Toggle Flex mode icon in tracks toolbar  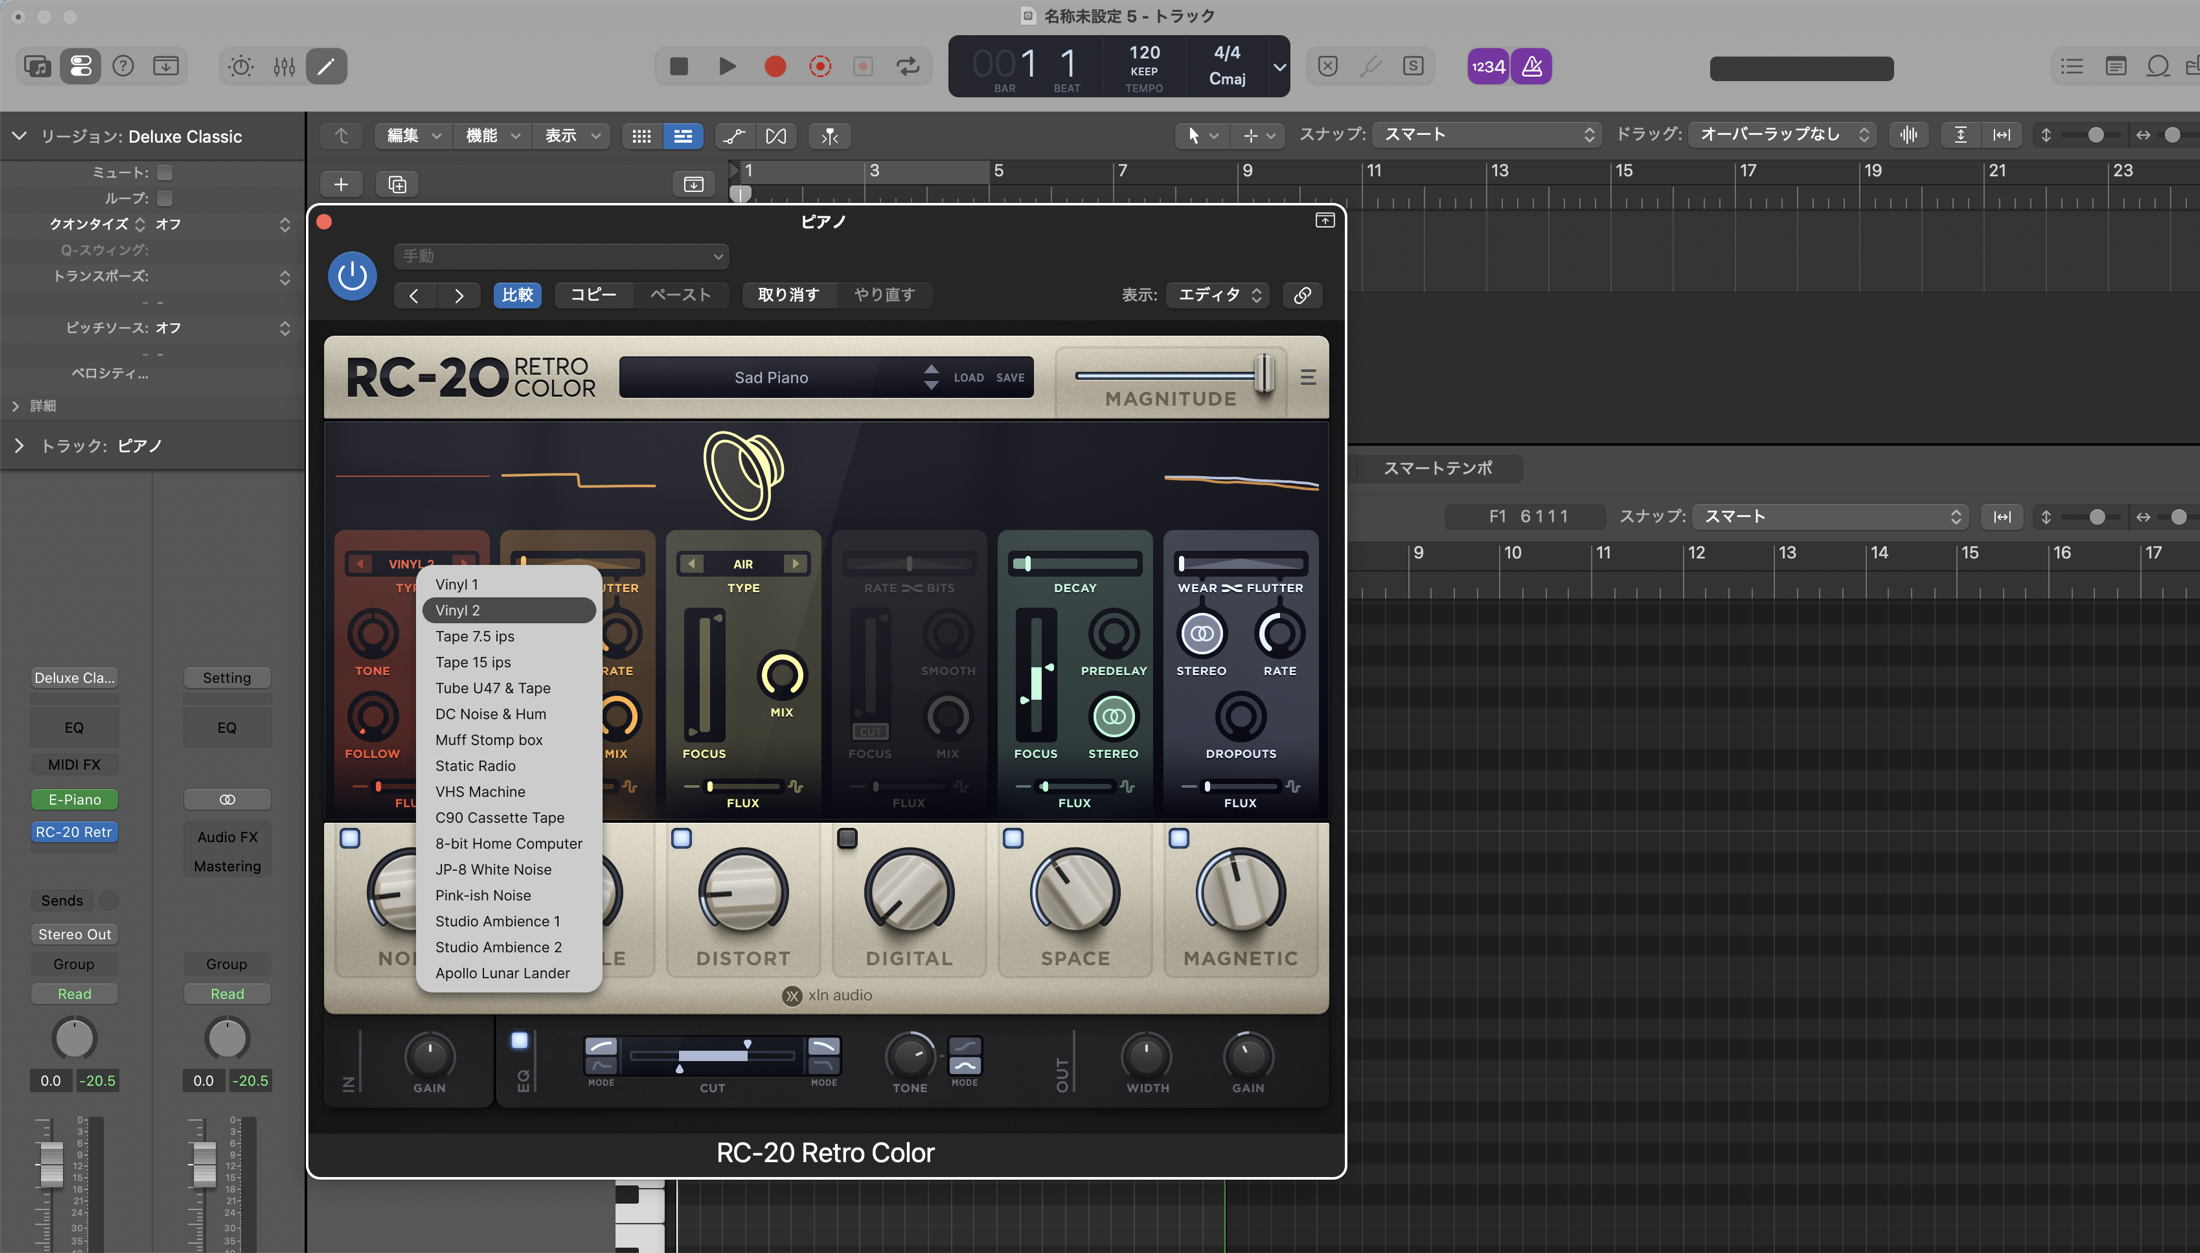pos(776,136)
